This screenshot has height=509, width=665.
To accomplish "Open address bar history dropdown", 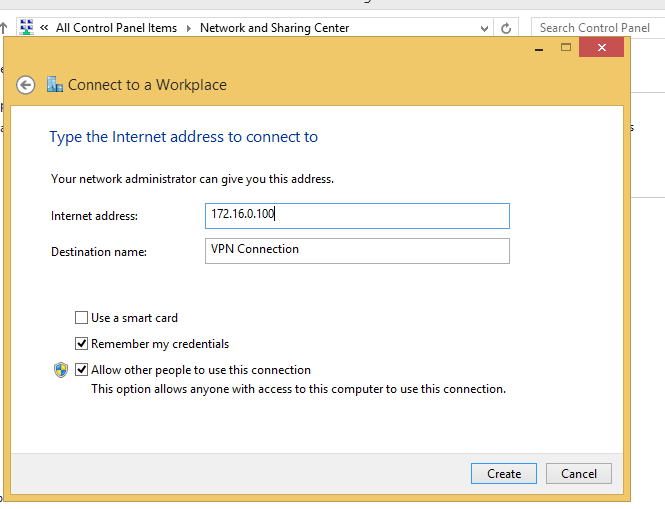I will click(484, 28).
